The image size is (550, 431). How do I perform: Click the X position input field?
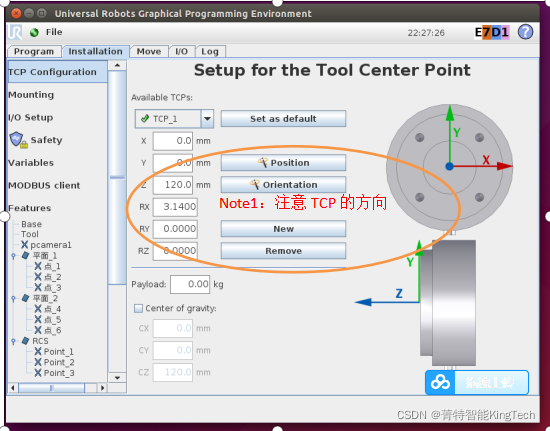(x=173, y=141)
